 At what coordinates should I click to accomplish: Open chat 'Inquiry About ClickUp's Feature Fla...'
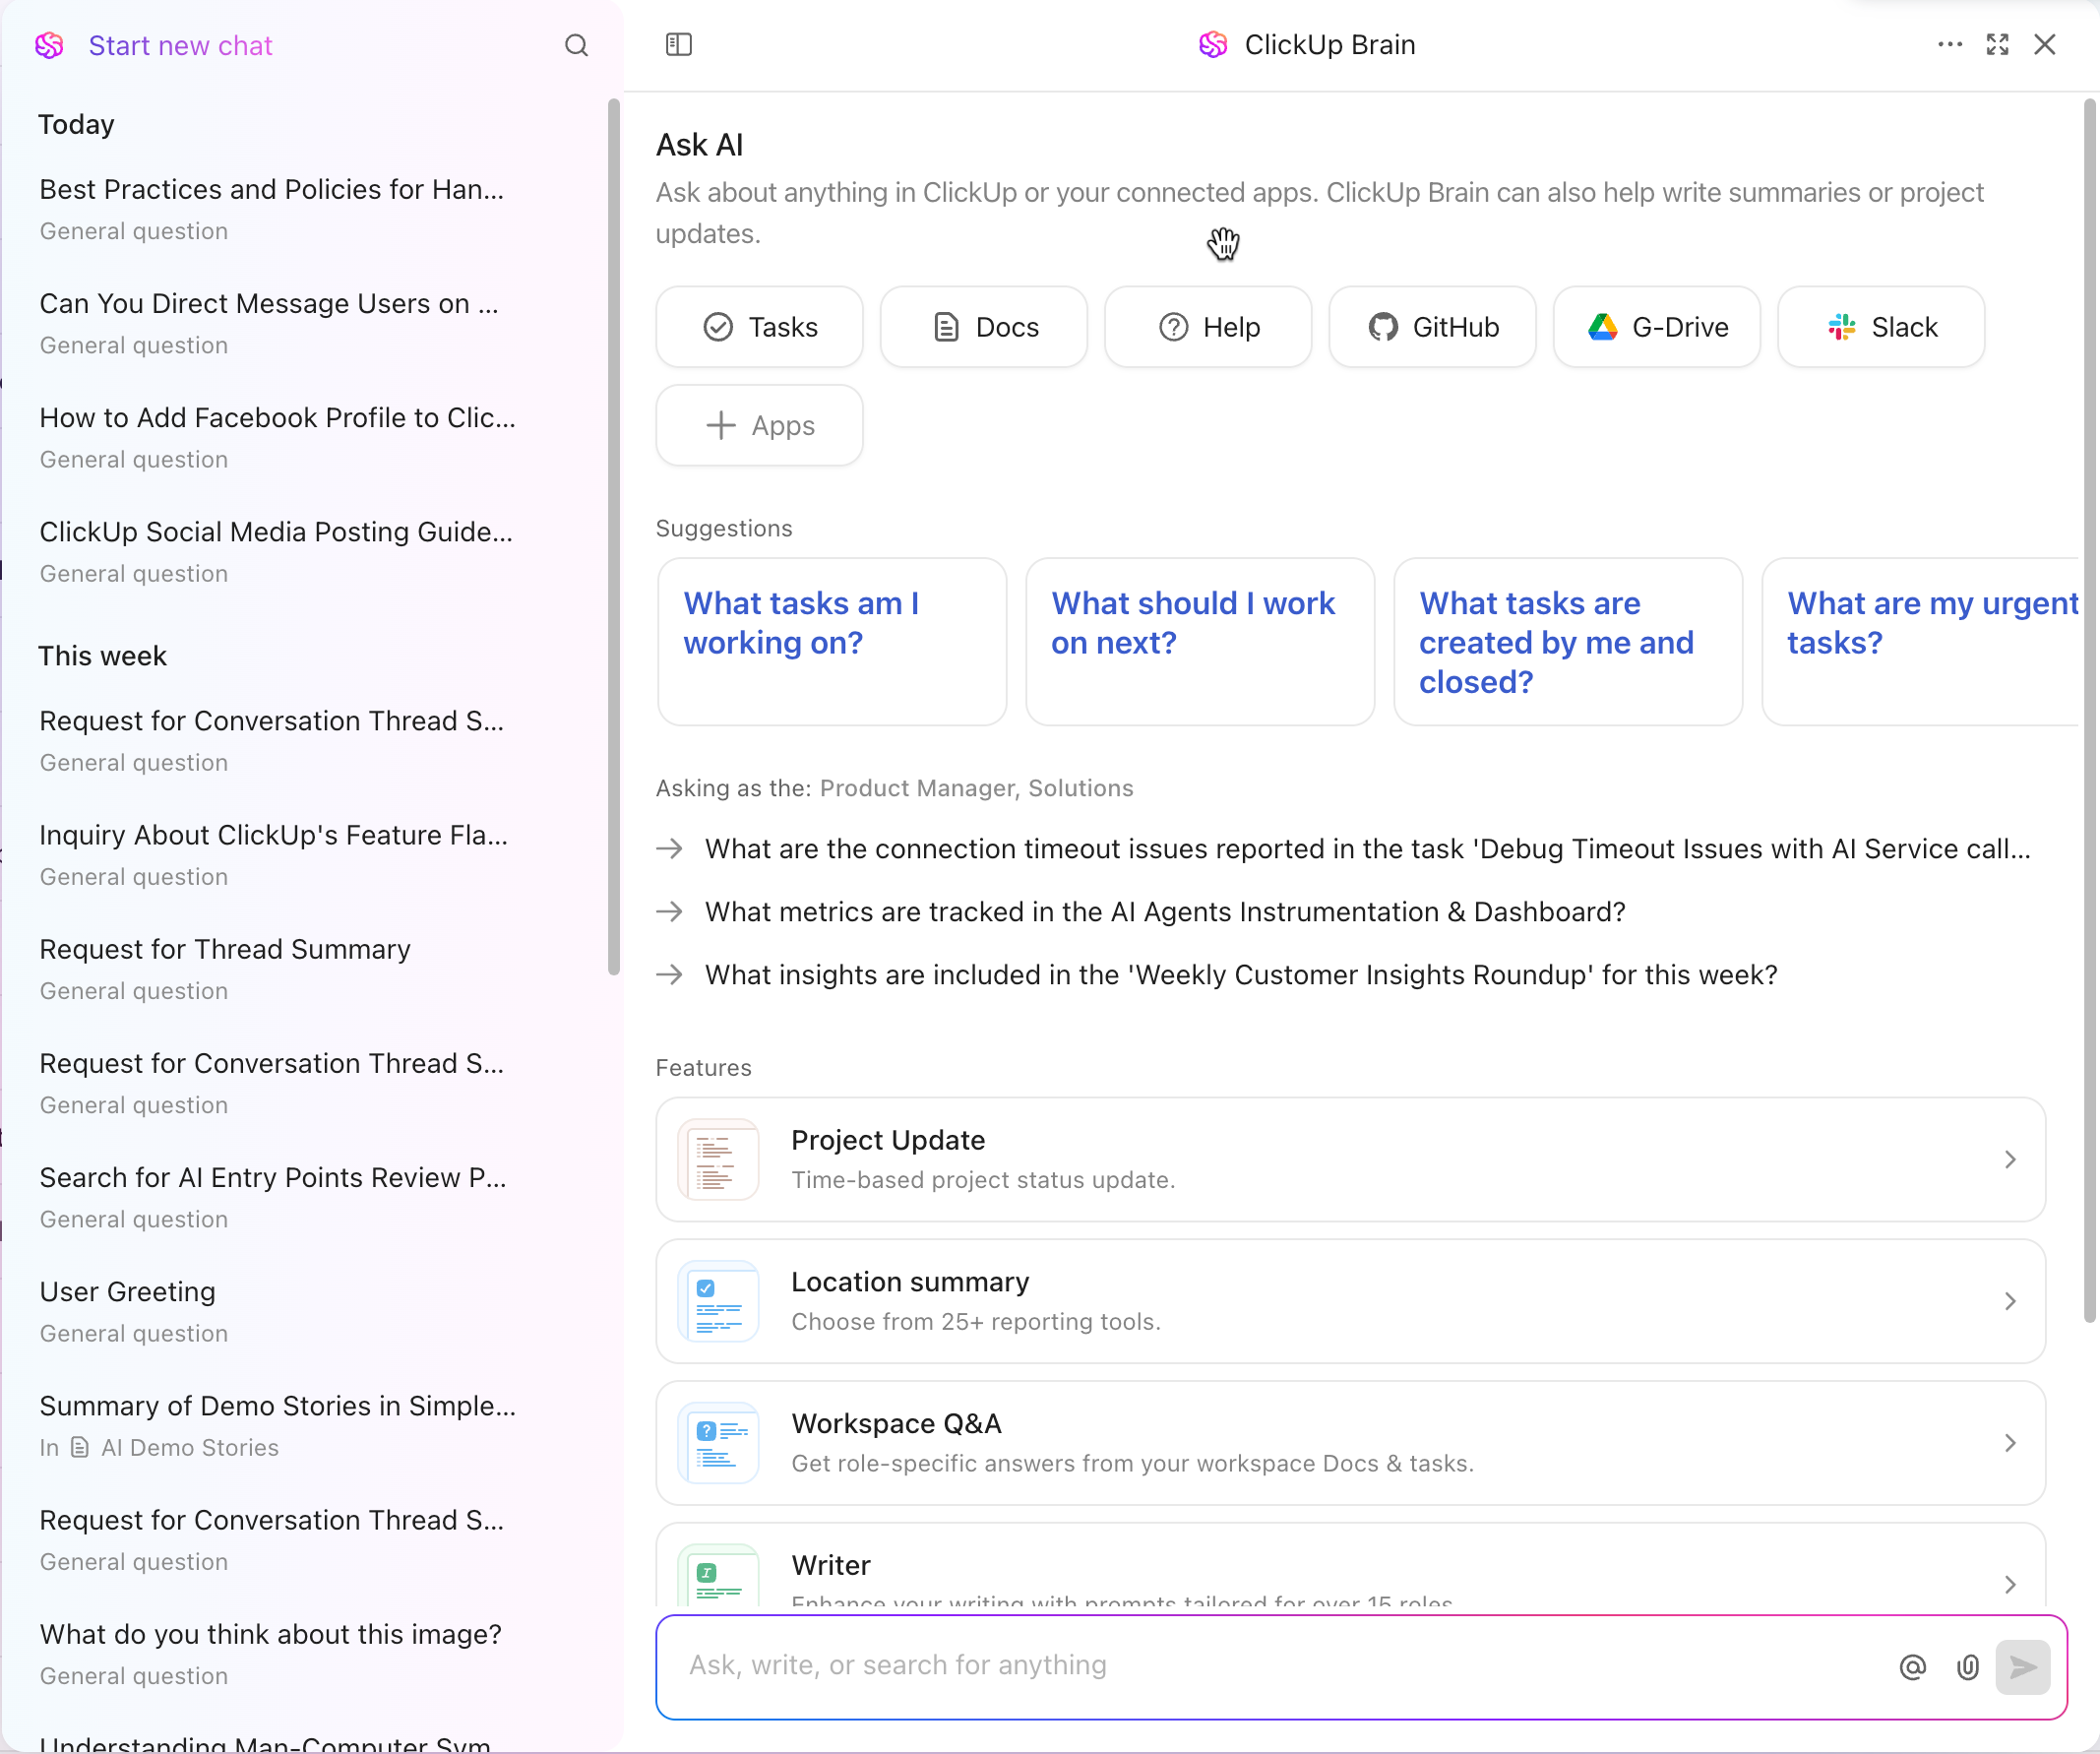(280, 855)
